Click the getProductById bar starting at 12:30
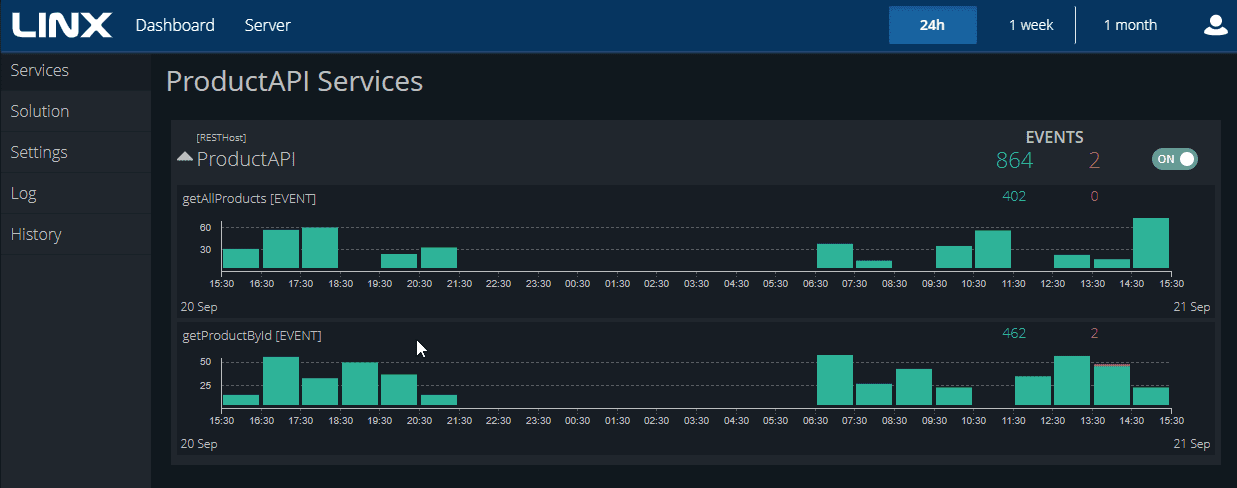The height and width of the screenshot is (488, 1237). (x=1072, y=380)
